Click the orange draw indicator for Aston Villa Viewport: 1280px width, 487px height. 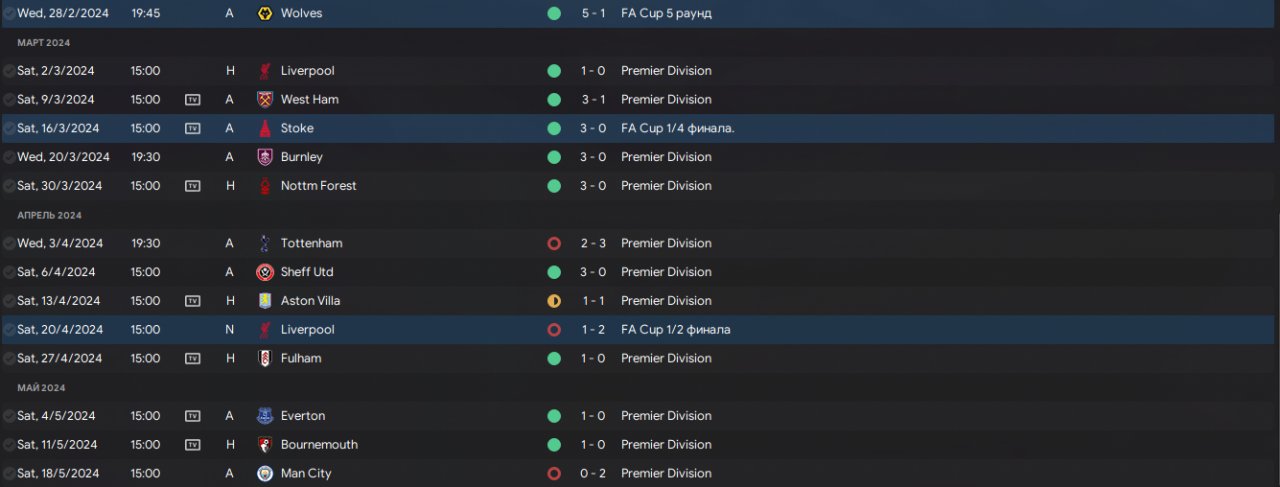tap(554, 301)
